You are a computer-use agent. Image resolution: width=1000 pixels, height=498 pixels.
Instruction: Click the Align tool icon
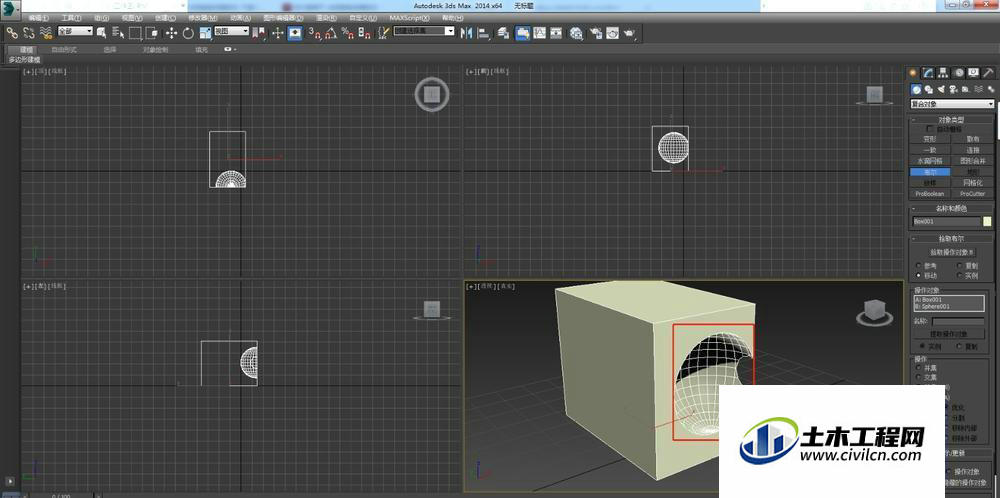tap(483, 33)
